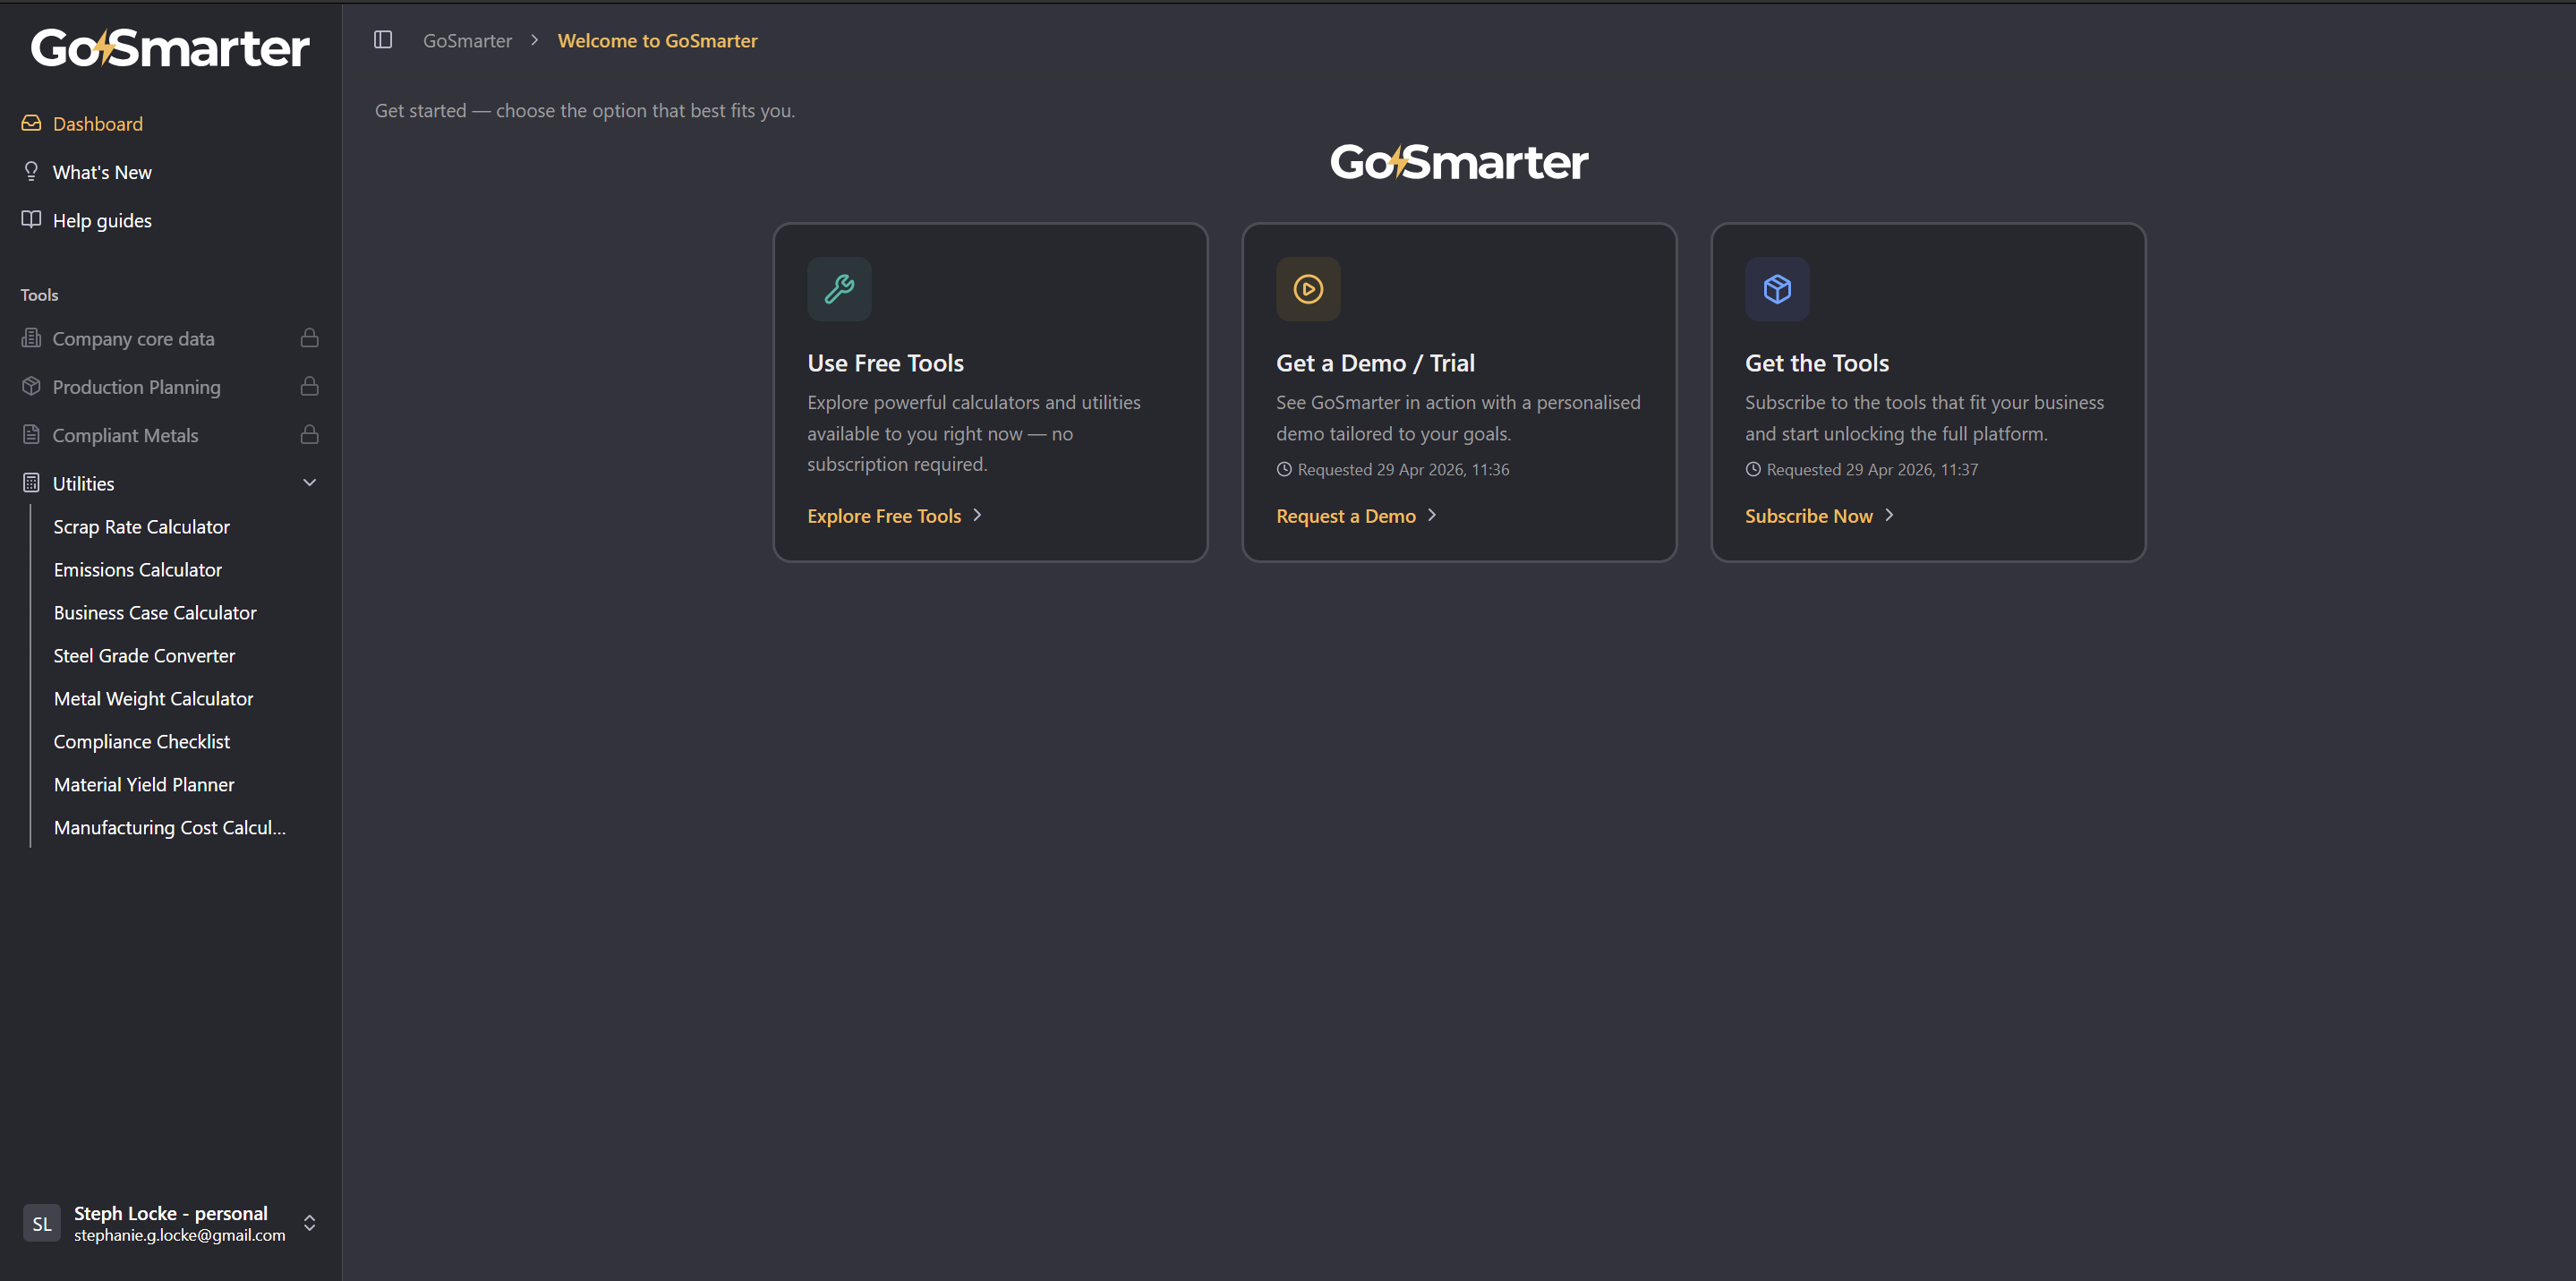The height and width of the screenshot is (1281, 2576).
Task: Select the Utilities menu label
Action: pyautogui.click(x=83, y=483)
